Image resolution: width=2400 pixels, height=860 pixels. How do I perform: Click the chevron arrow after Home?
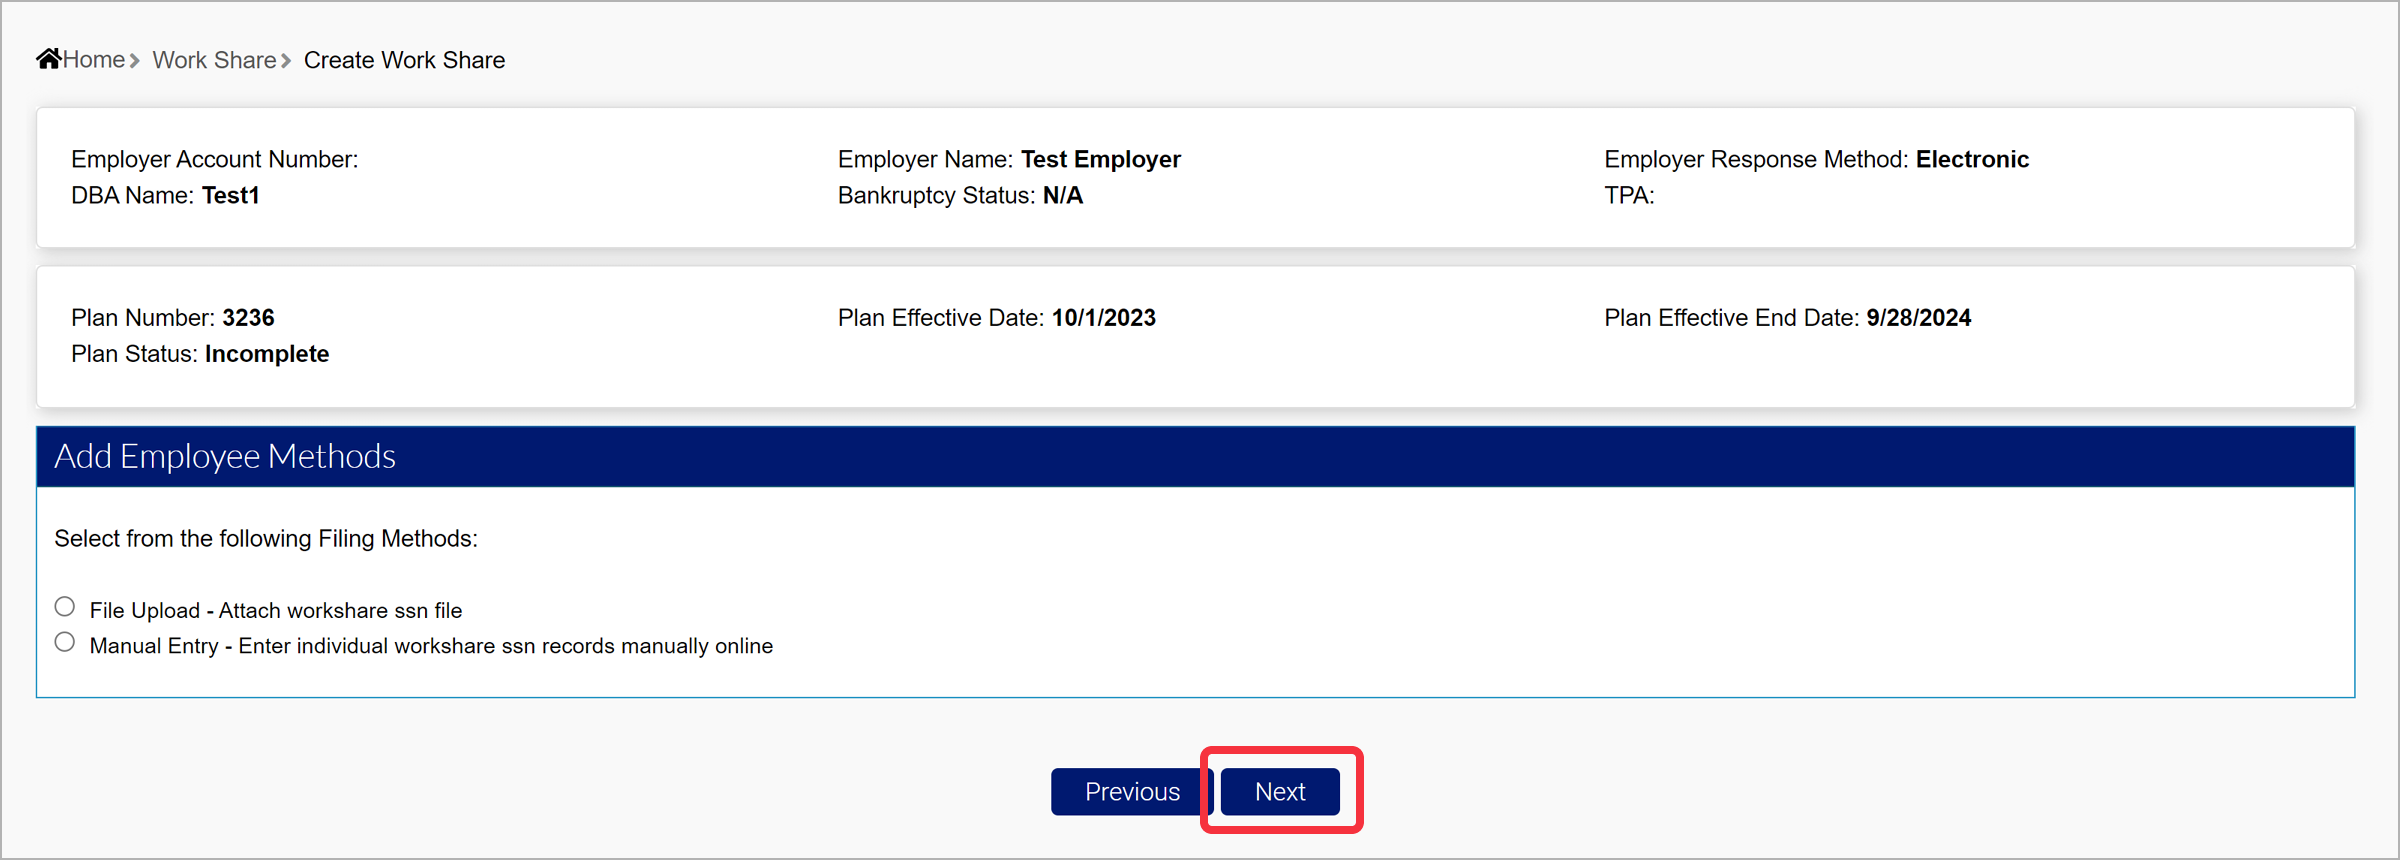point(135,61)
